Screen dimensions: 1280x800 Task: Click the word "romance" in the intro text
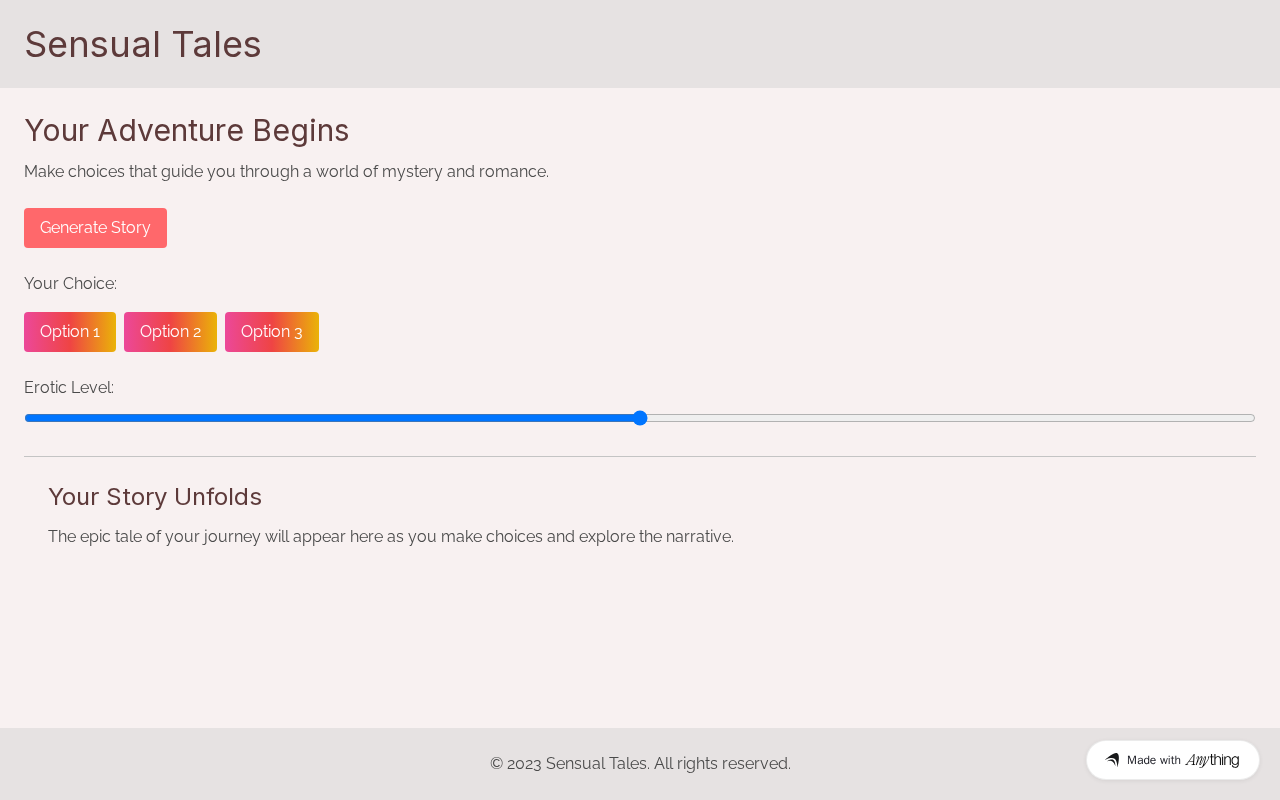(511, 172)
